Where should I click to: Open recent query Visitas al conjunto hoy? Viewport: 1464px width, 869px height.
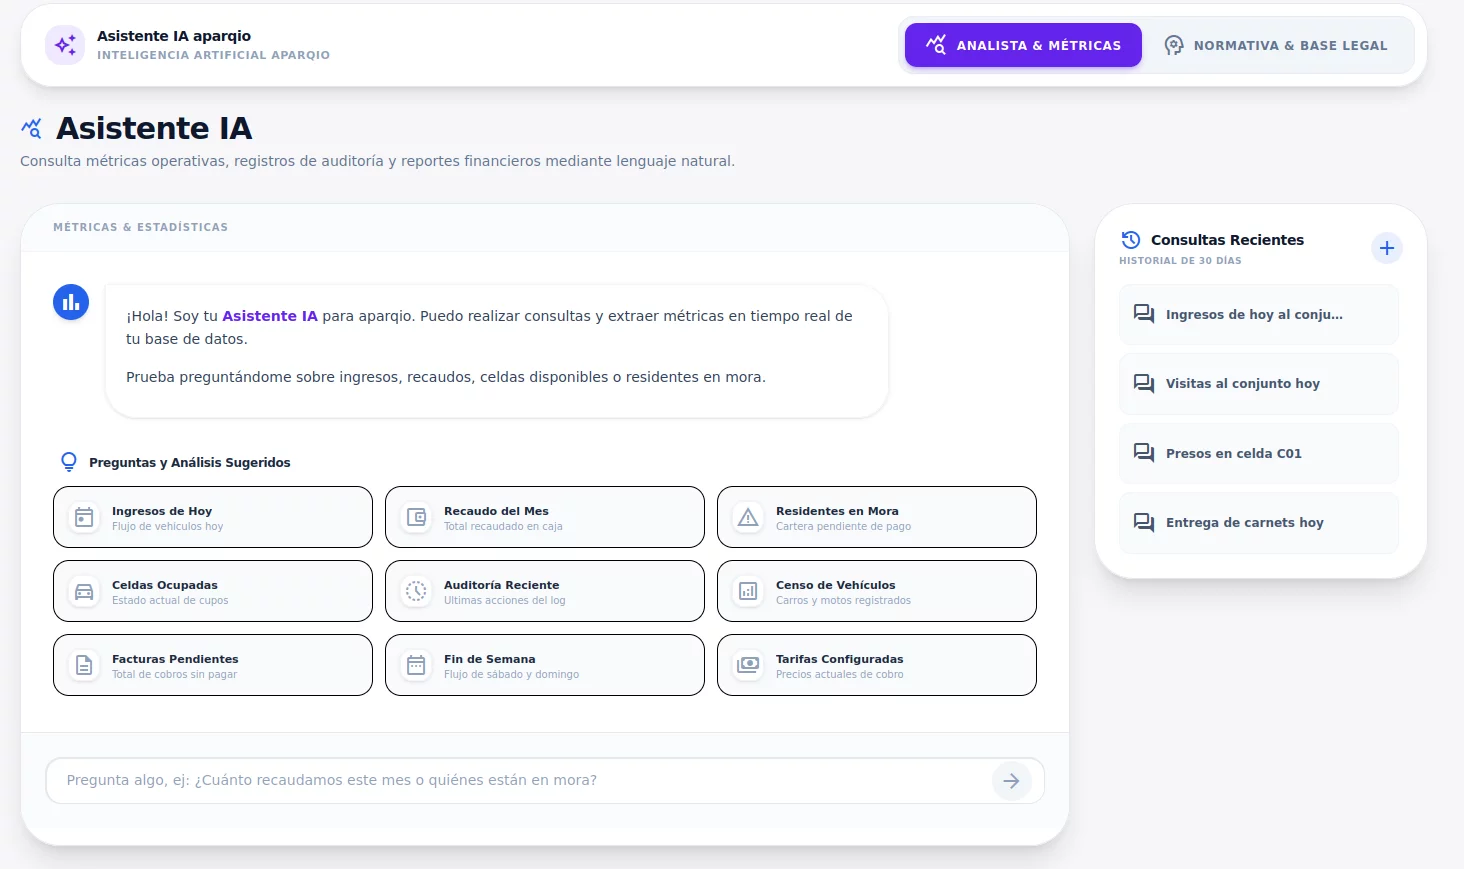pyautogui.click(x=1259, y=384)
